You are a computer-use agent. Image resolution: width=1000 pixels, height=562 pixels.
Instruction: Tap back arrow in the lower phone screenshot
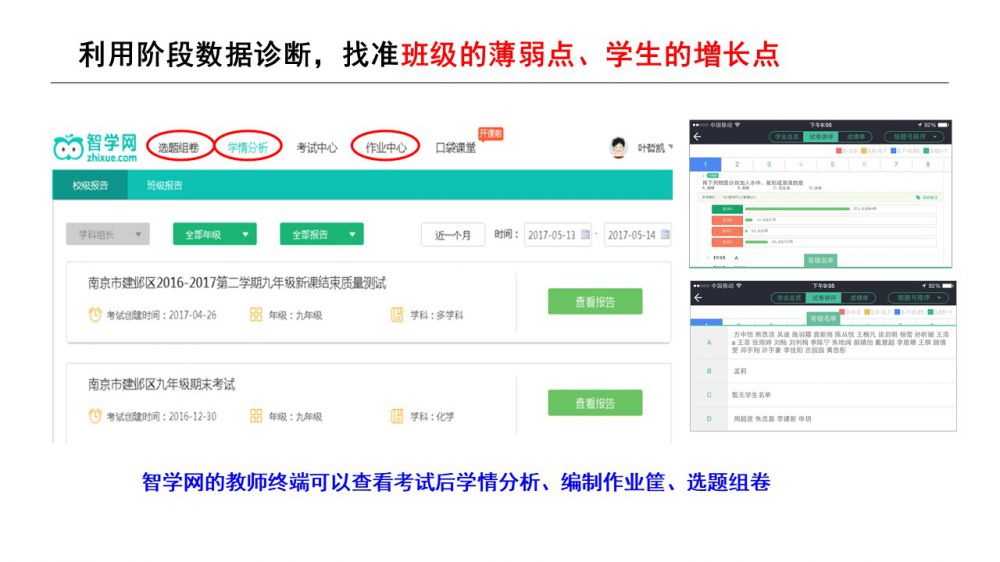[x=697, y=297]
